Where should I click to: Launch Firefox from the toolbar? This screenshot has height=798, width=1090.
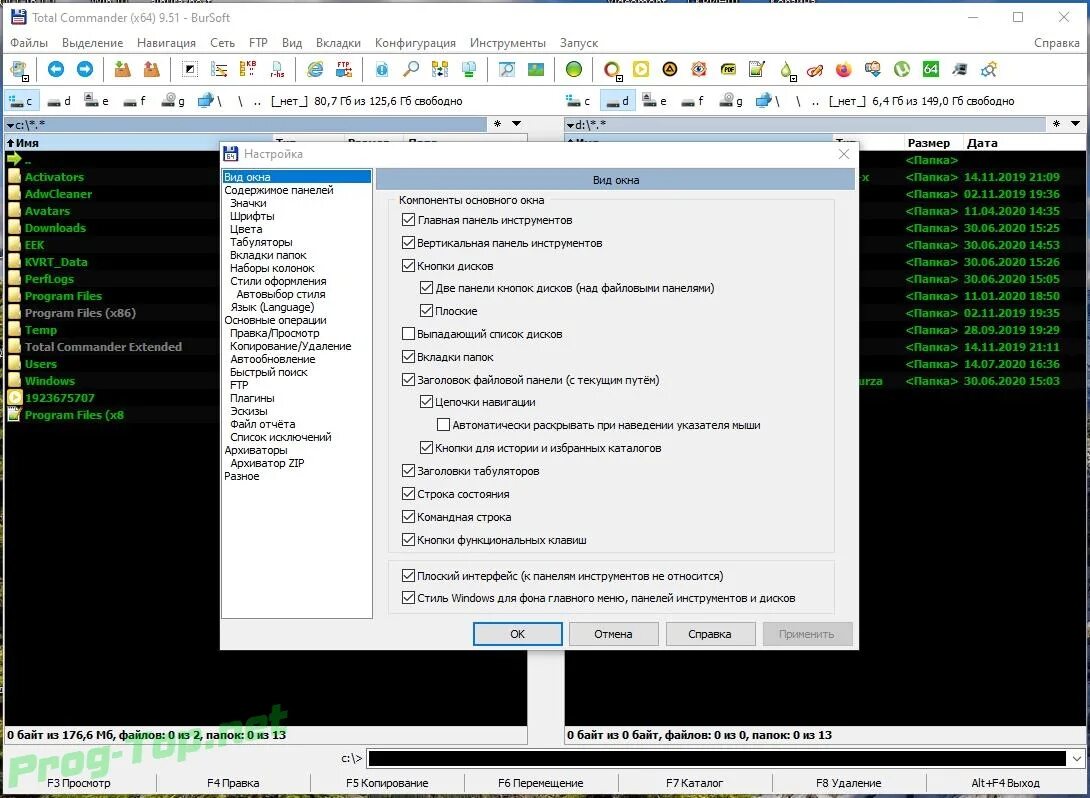tap(843, 69)
